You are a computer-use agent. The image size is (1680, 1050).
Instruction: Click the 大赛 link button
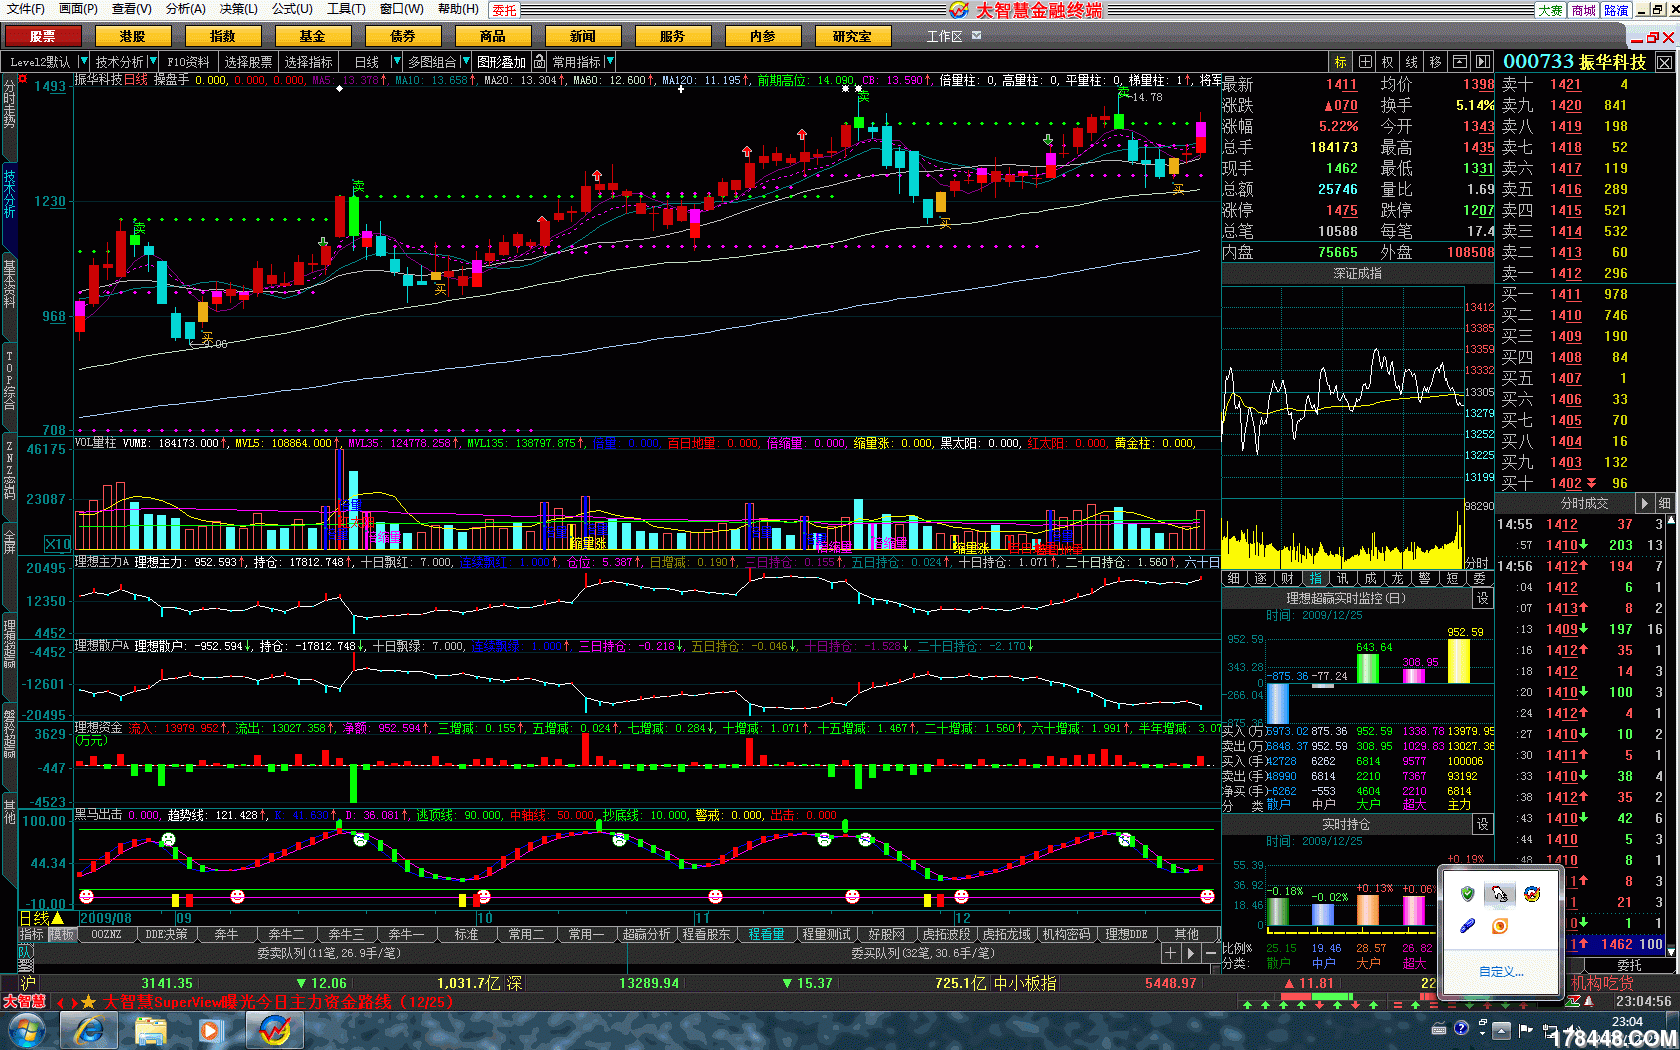tap(1550, 10)
